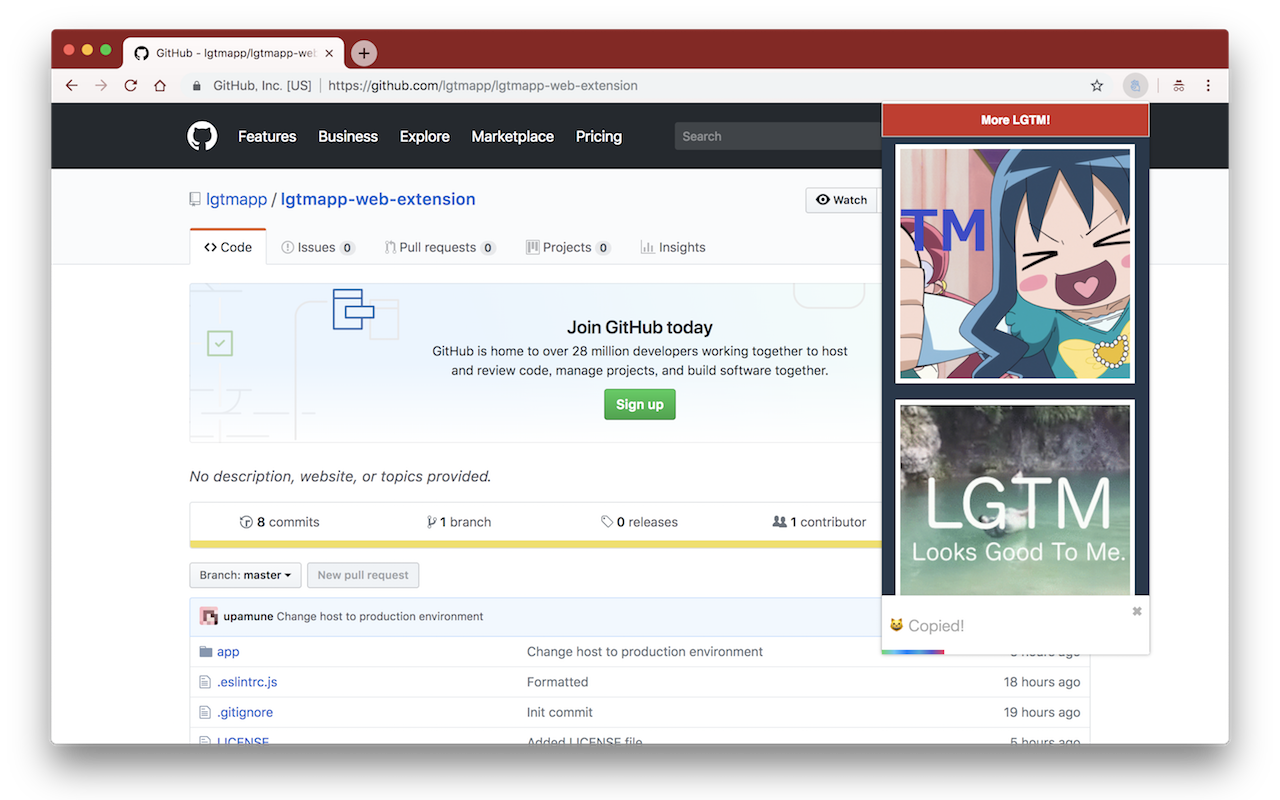1280x800 pixels.
Task: Click the More LGTM! button
Action: click(x=1015, y=120)
